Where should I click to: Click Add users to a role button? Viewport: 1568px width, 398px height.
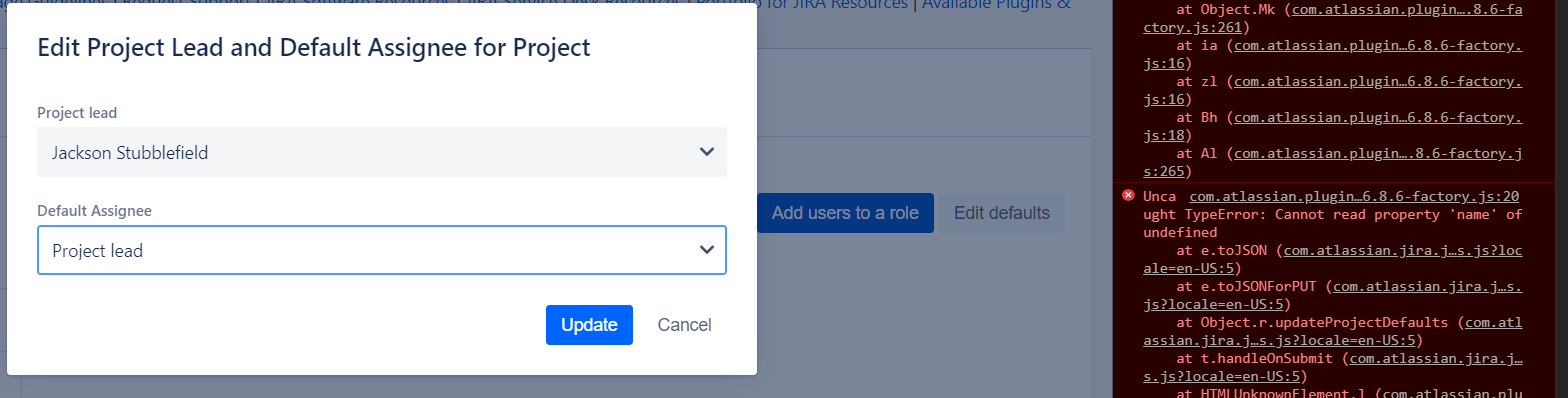click(845, 213)
